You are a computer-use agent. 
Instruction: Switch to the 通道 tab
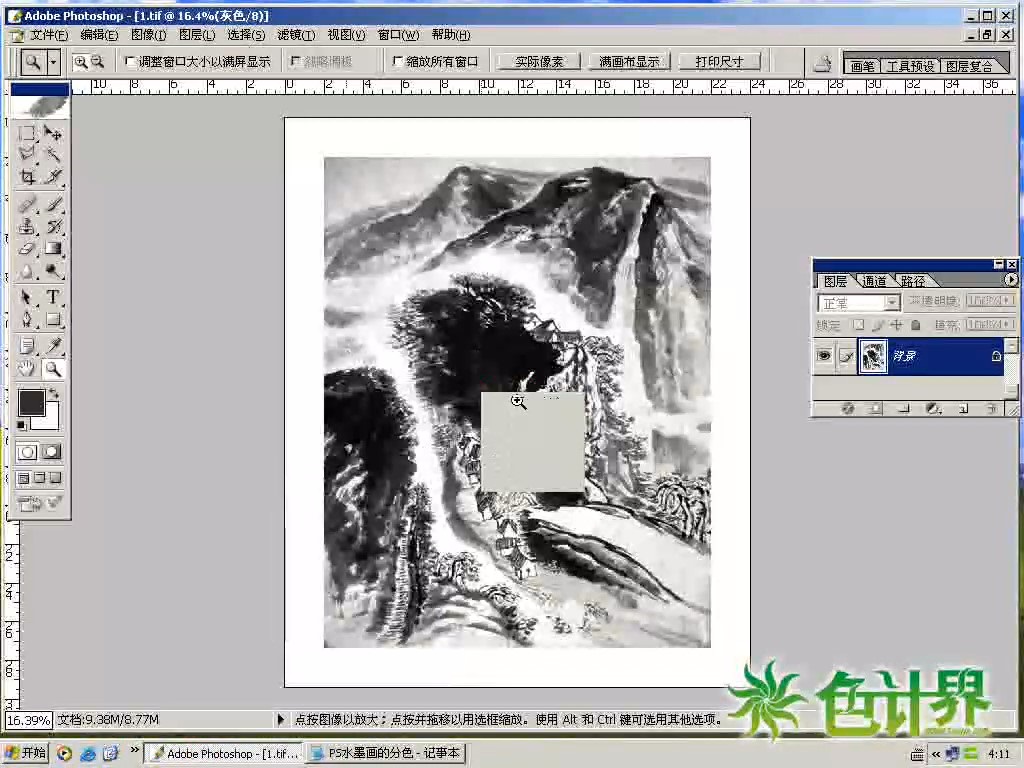coord(874,281)
